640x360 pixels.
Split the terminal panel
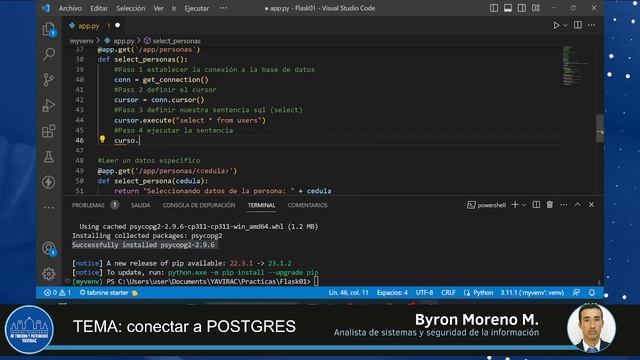click(x=536, y=204)
